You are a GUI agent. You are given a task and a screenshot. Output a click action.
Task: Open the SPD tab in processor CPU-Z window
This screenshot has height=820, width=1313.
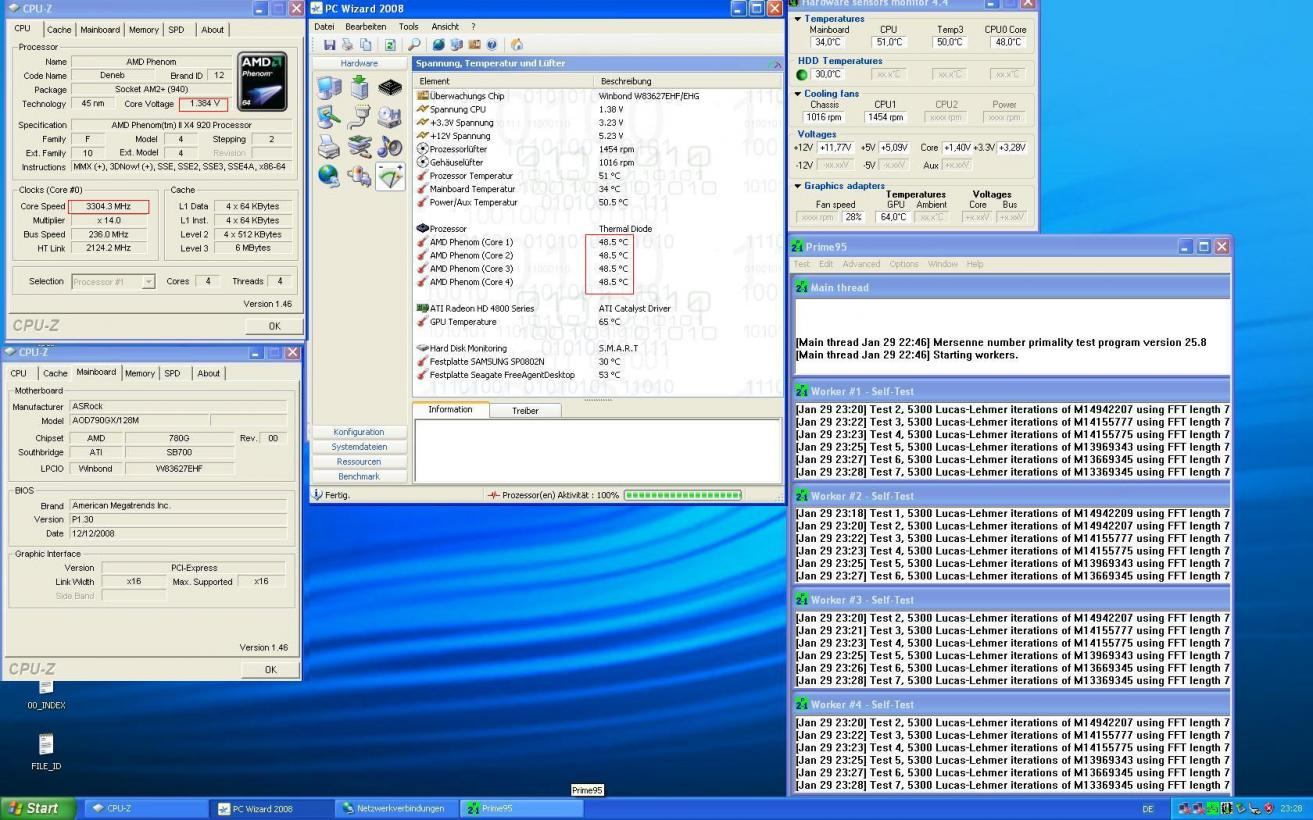point(176,30)
